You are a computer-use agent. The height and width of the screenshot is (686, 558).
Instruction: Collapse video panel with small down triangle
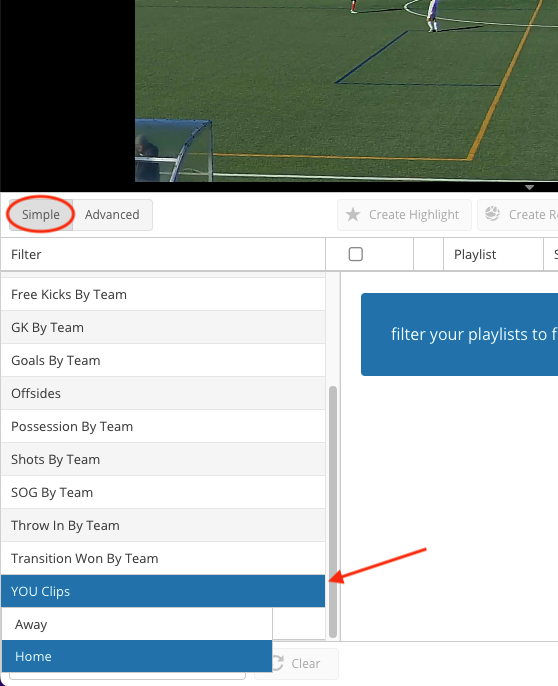pyautogui.click(x=530, y=188)
